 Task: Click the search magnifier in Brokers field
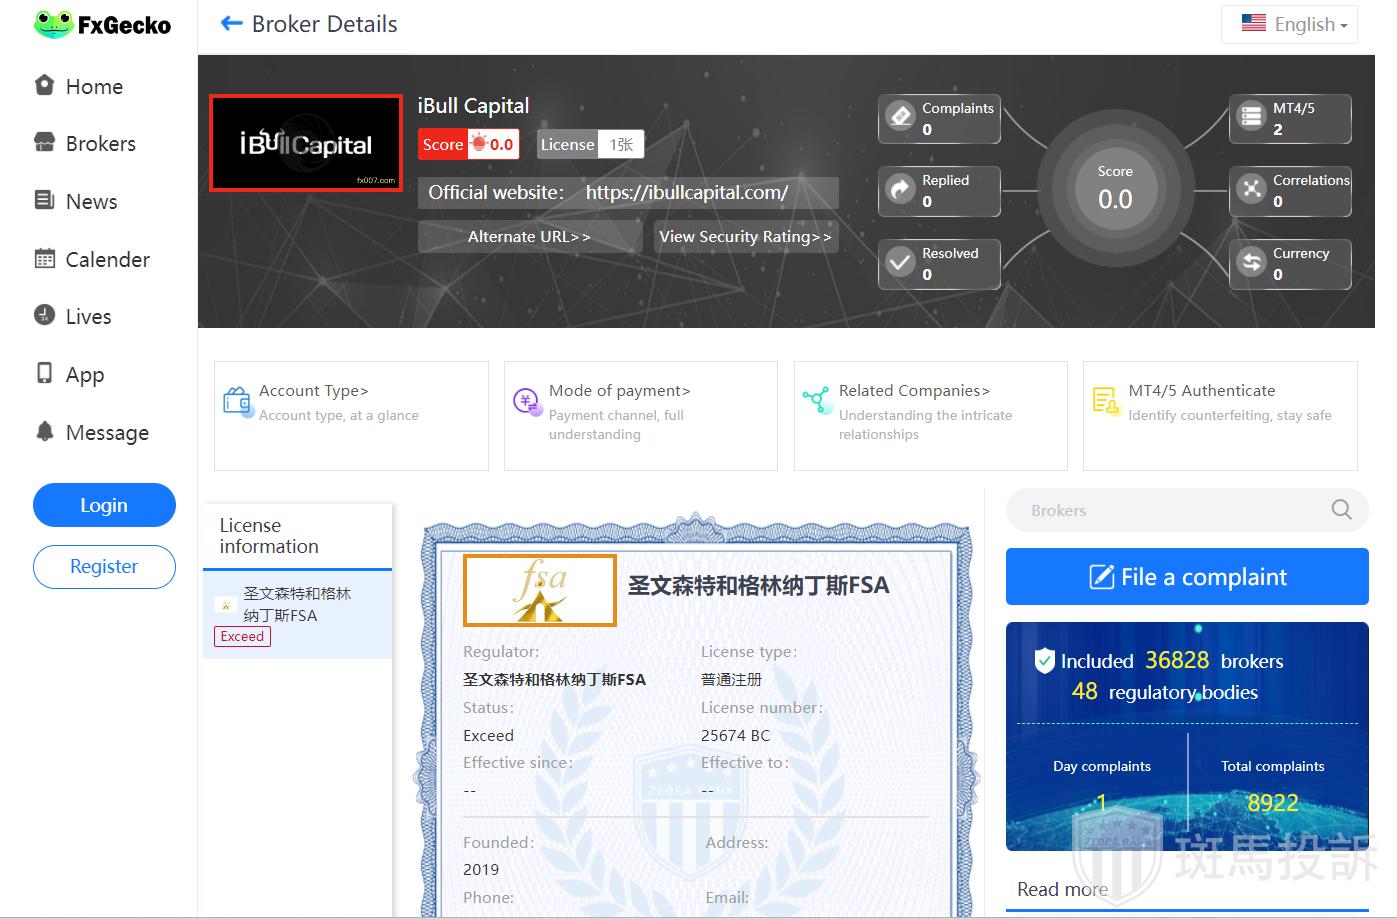[1341, 510]
